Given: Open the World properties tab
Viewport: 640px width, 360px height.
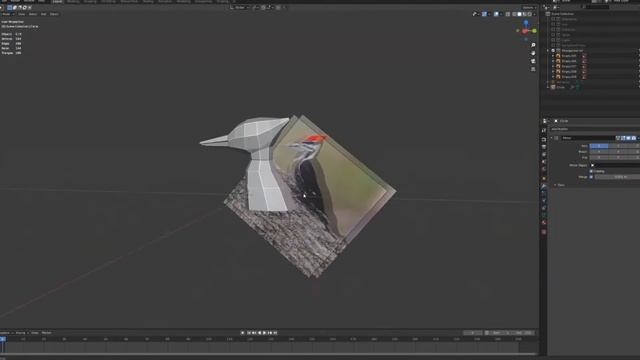Looking at the screenshot, I should [544, 169].
